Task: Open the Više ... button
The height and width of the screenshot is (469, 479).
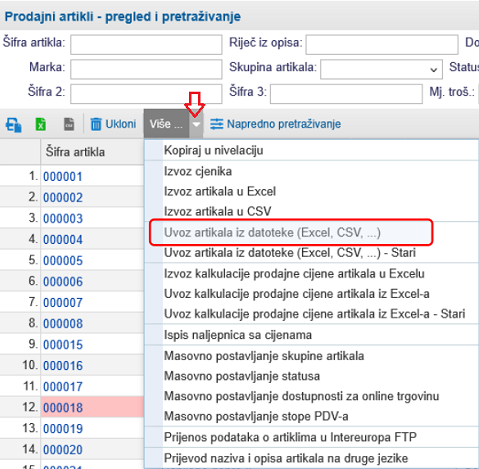Action: (x=167, y=124)
